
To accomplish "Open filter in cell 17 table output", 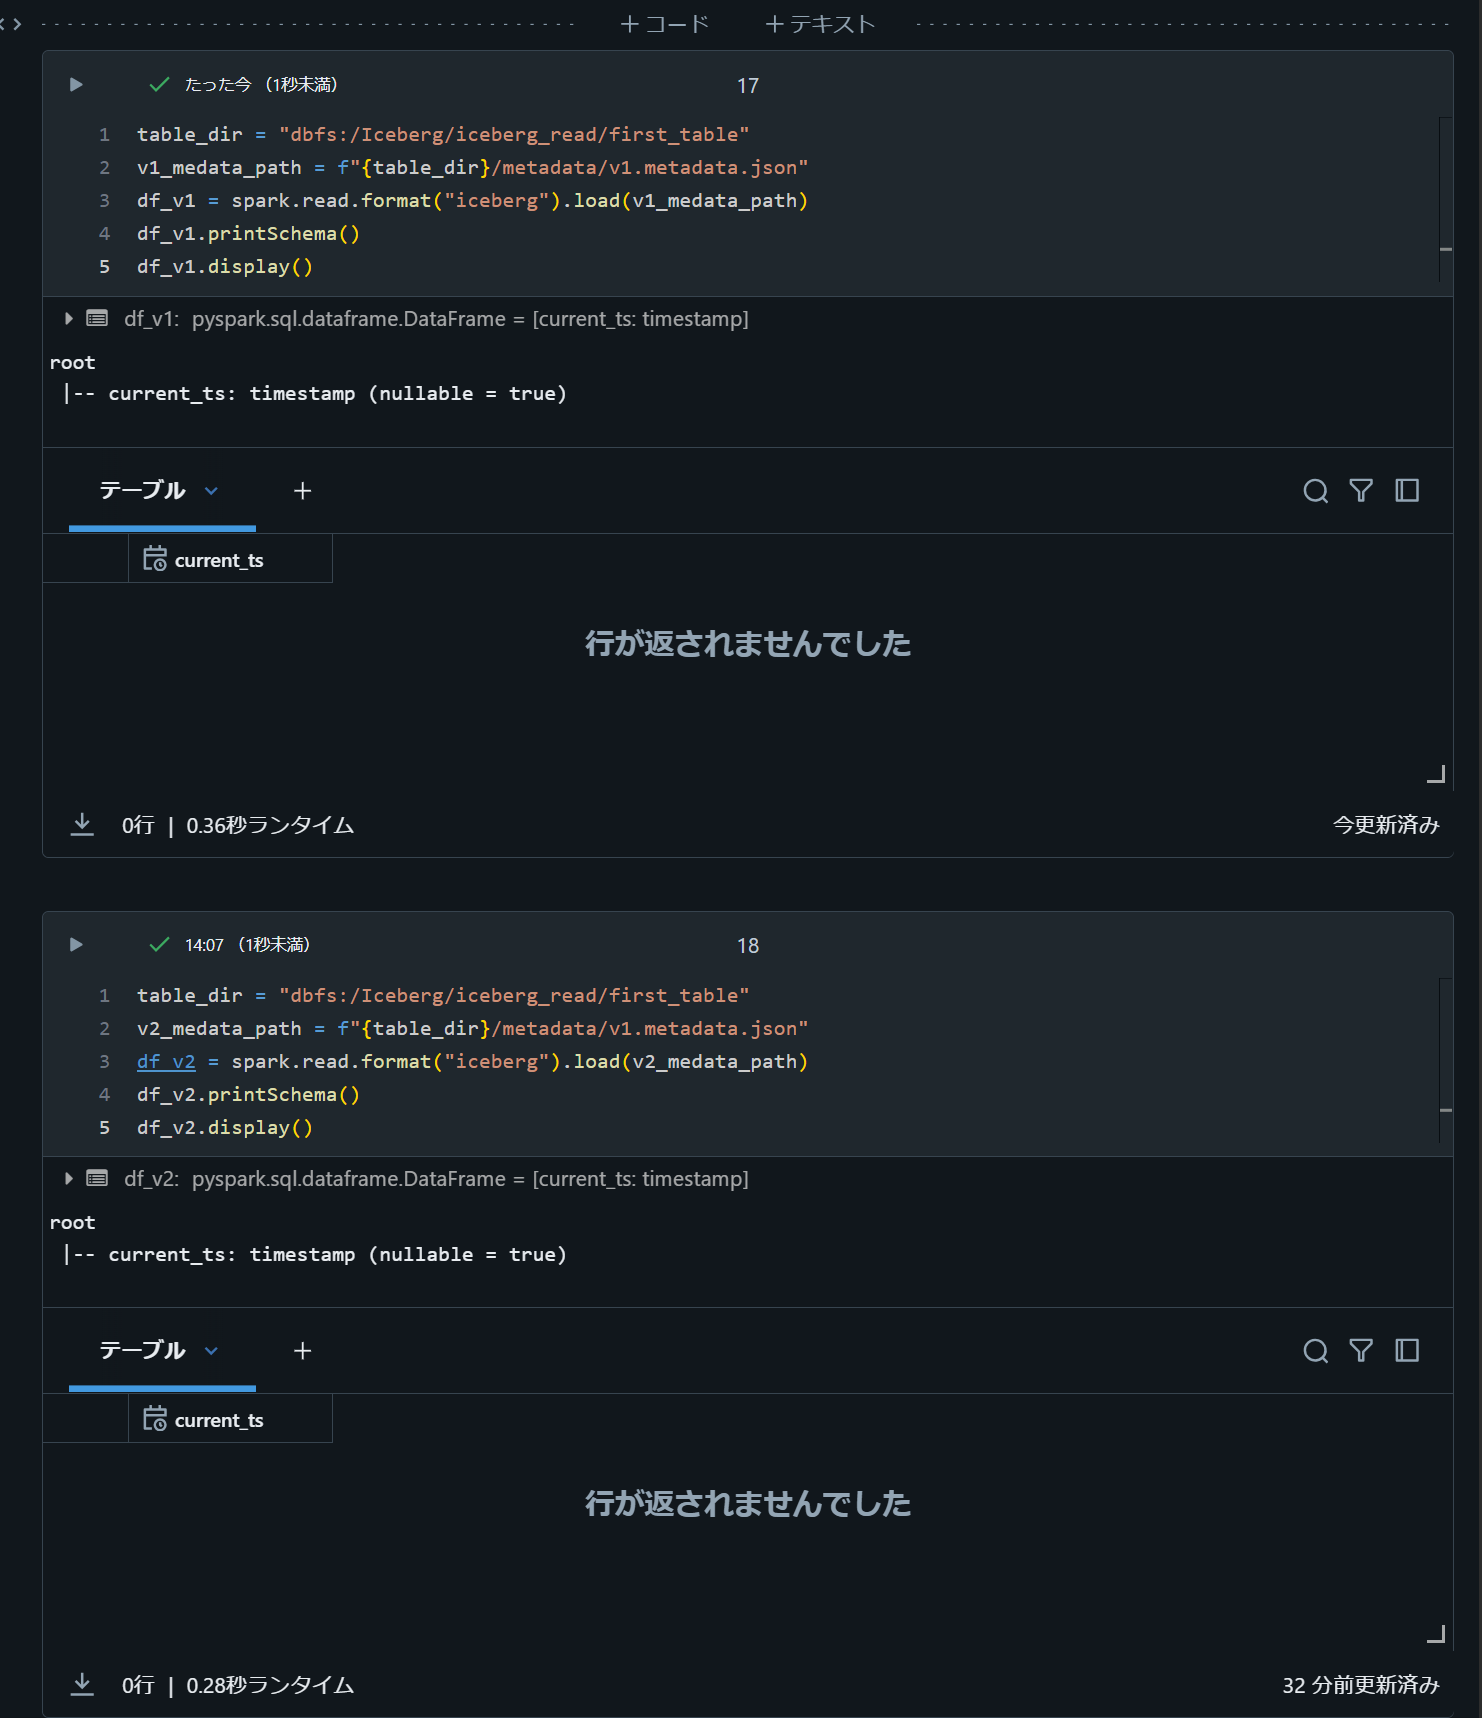I will (x=1361, y=491).
